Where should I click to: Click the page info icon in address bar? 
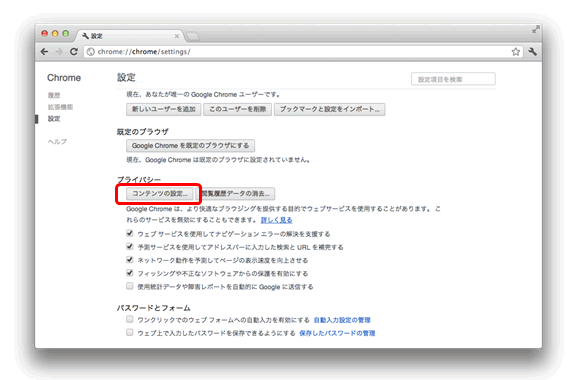pos(91,52)
